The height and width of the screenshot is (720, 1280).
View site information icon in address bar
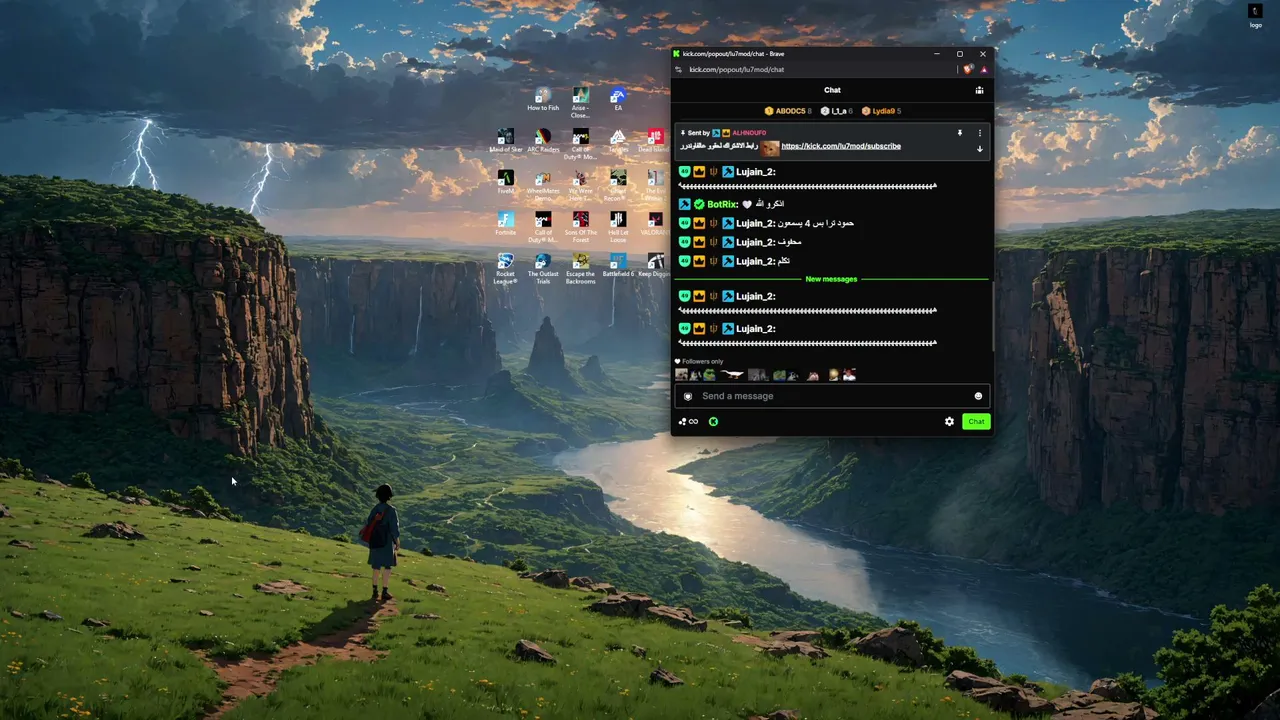pos(679,70)
